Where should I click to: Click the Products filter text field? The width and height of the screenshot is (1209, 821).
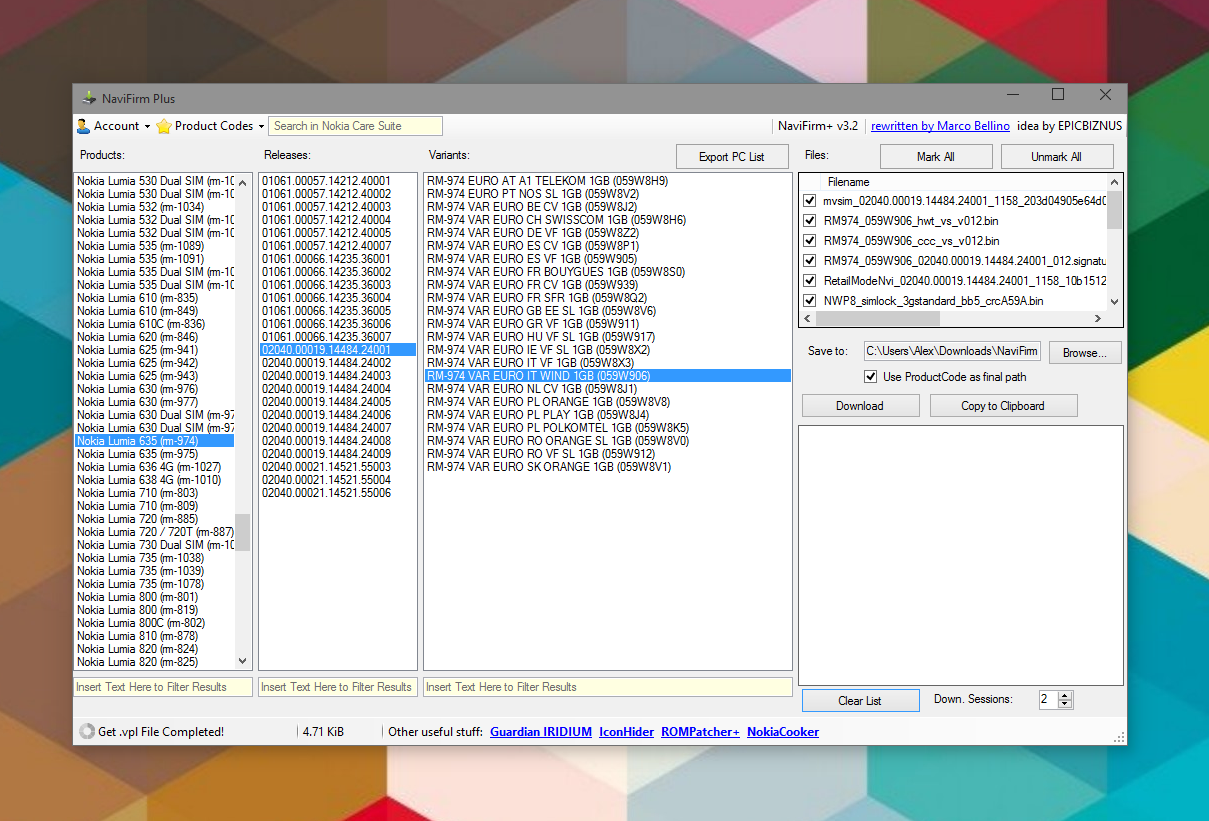[164, 687]
